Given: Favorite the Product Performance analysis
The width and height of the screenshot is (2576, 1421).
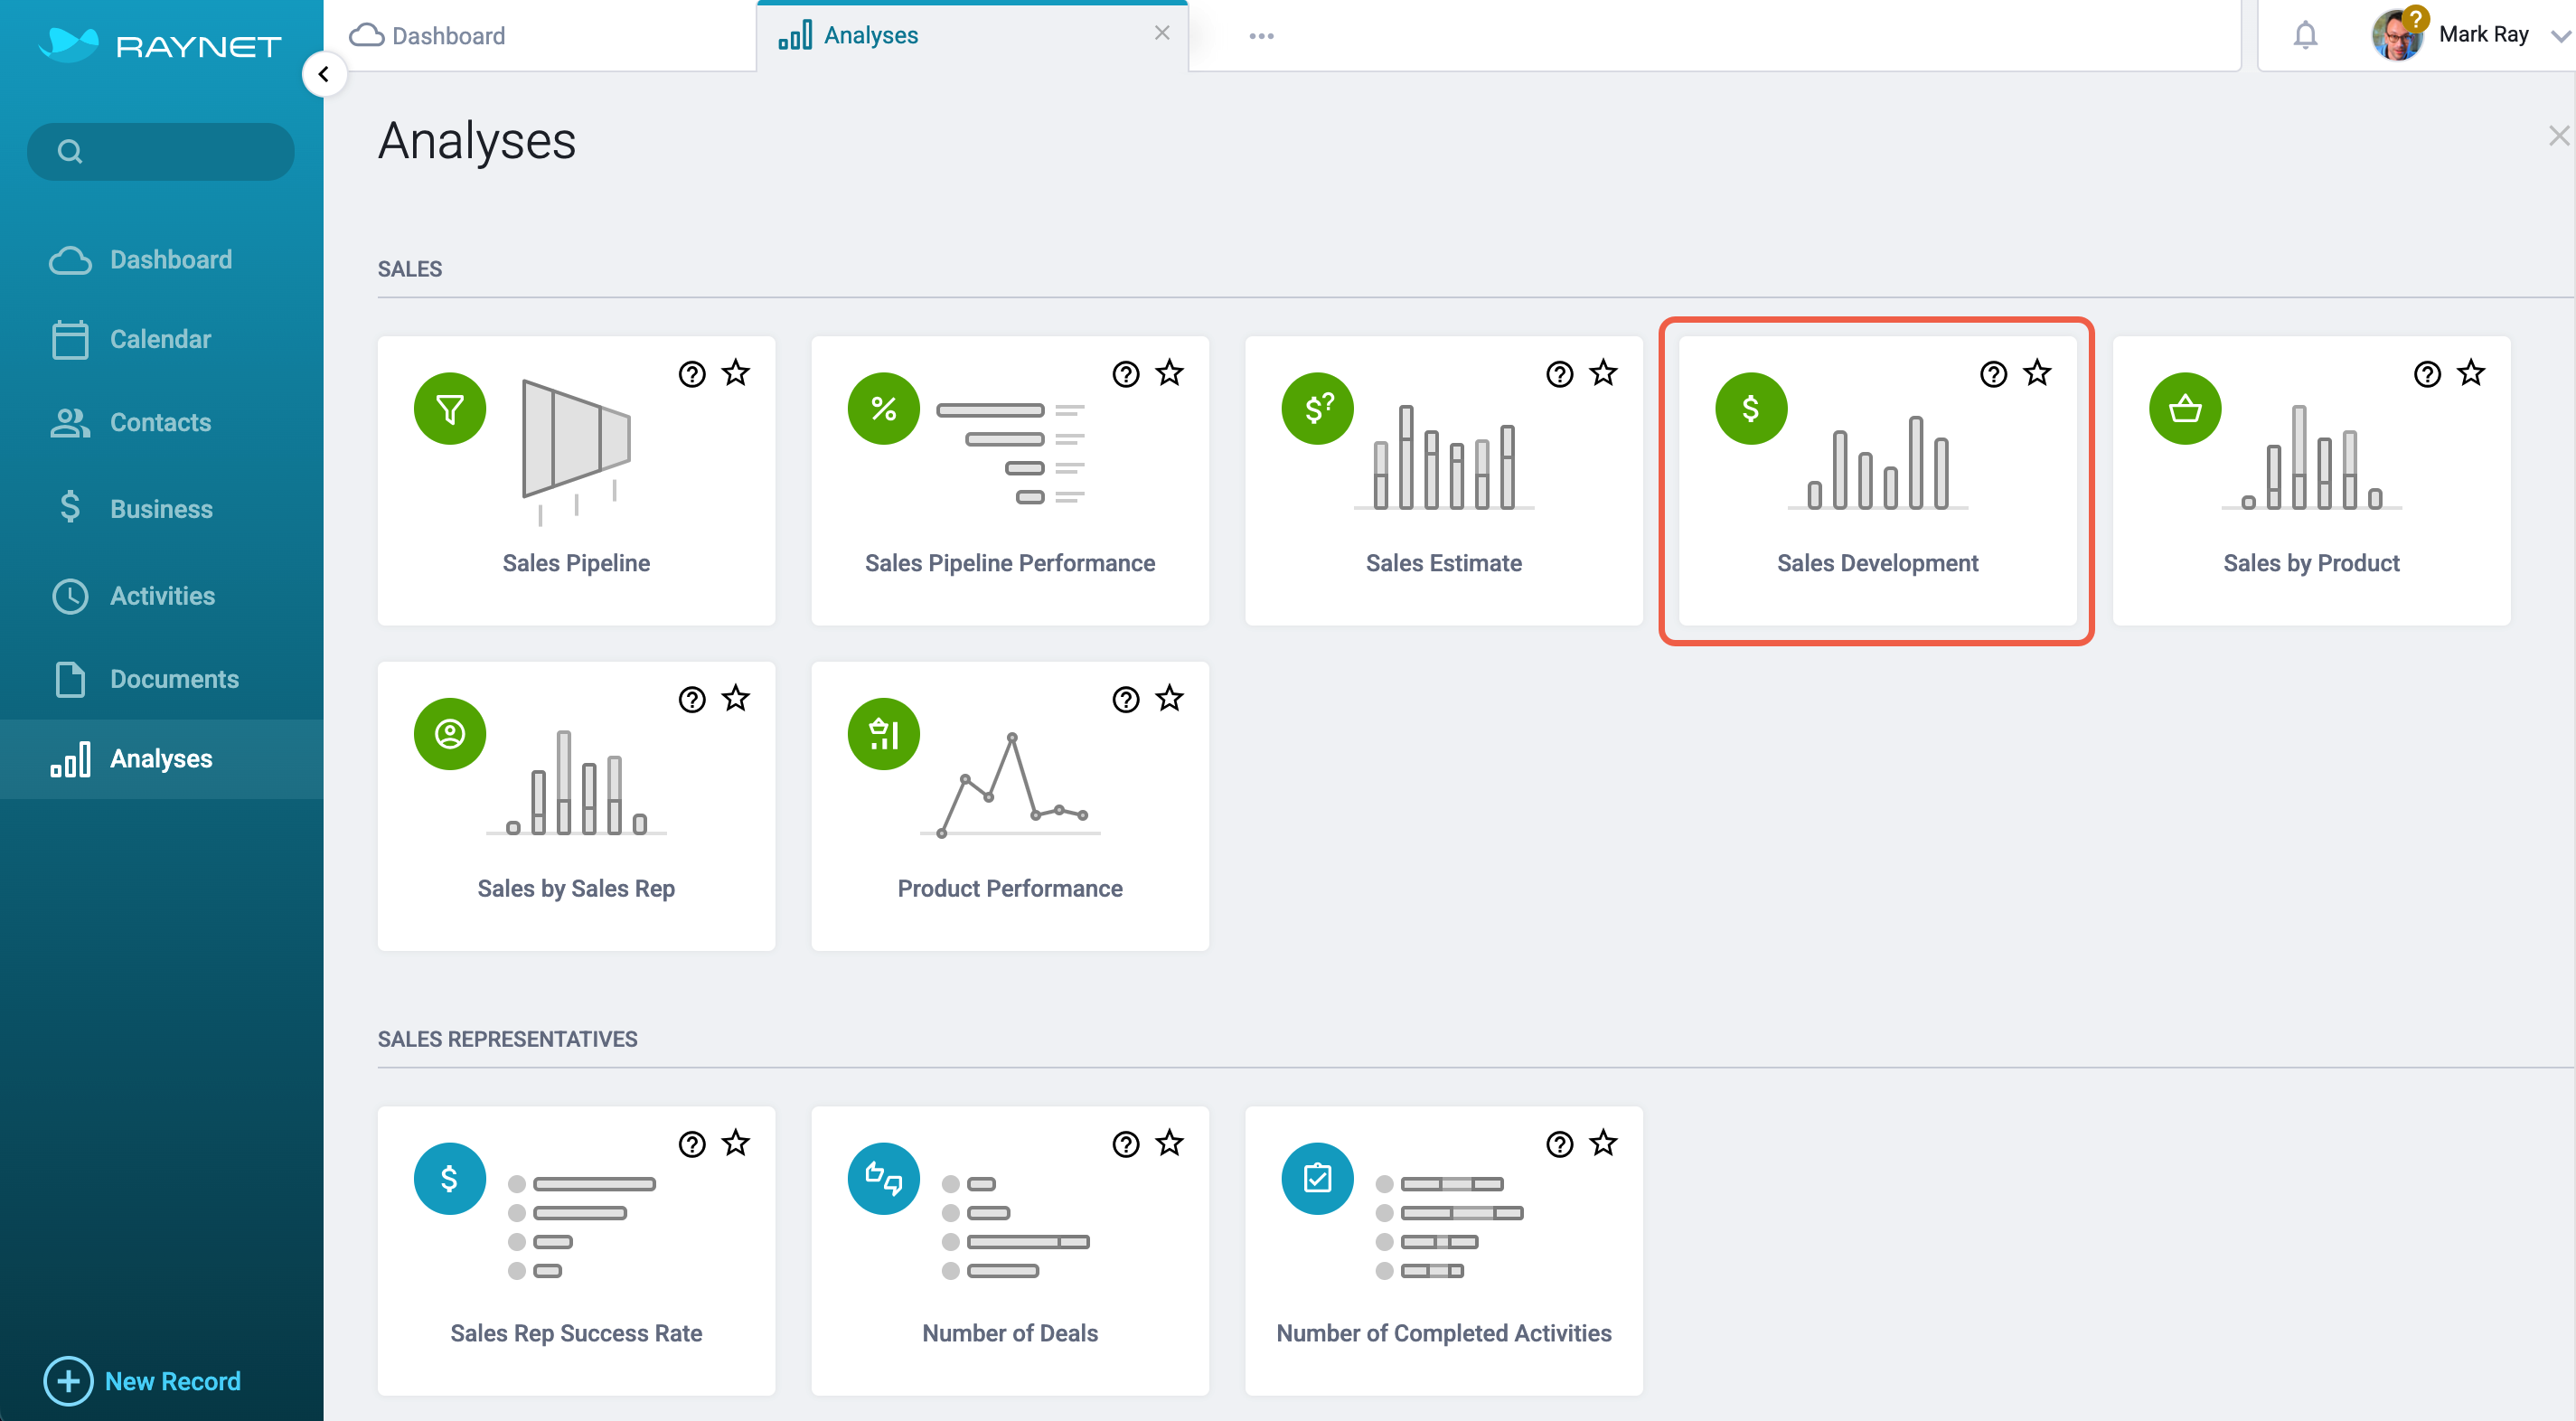Looking at the screenshot, I should [1170, 698].
